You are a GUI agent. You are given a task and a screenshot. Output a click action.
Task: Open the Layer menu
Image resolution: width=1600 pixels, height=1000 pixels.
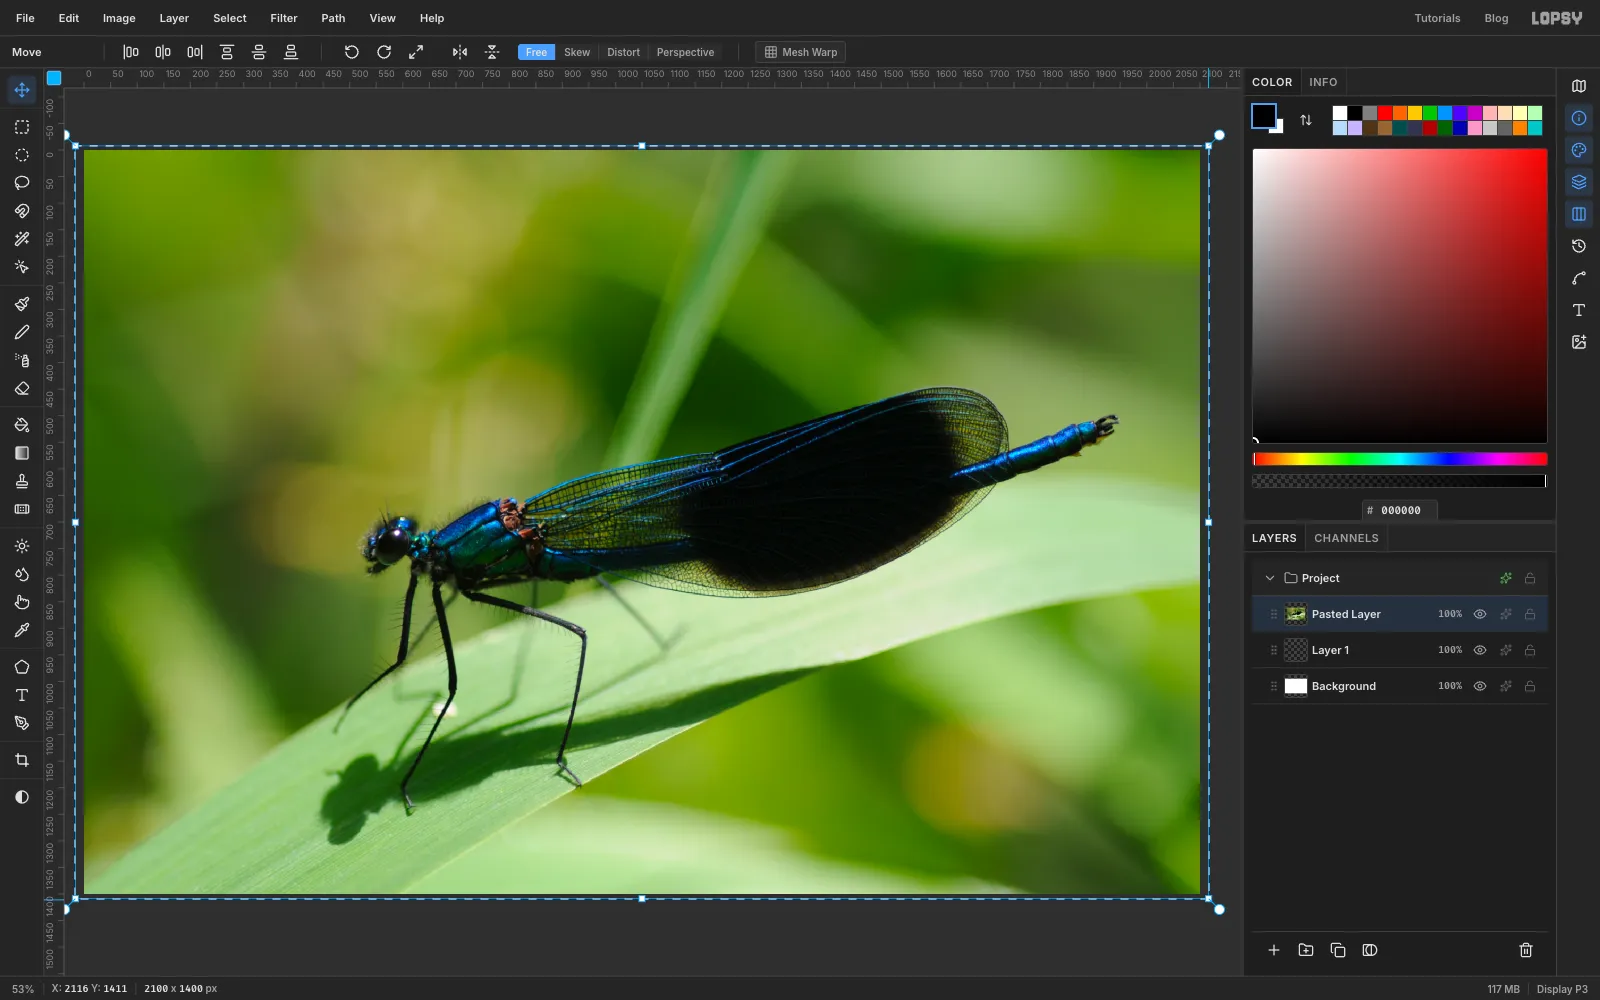point(174,18)
